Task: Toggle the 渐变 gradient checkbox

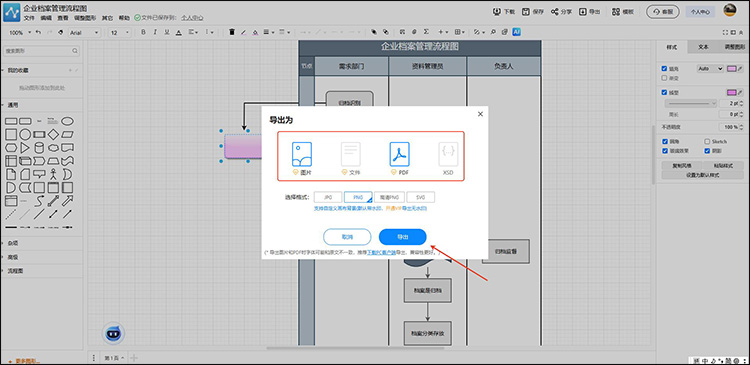Action: 664,78
